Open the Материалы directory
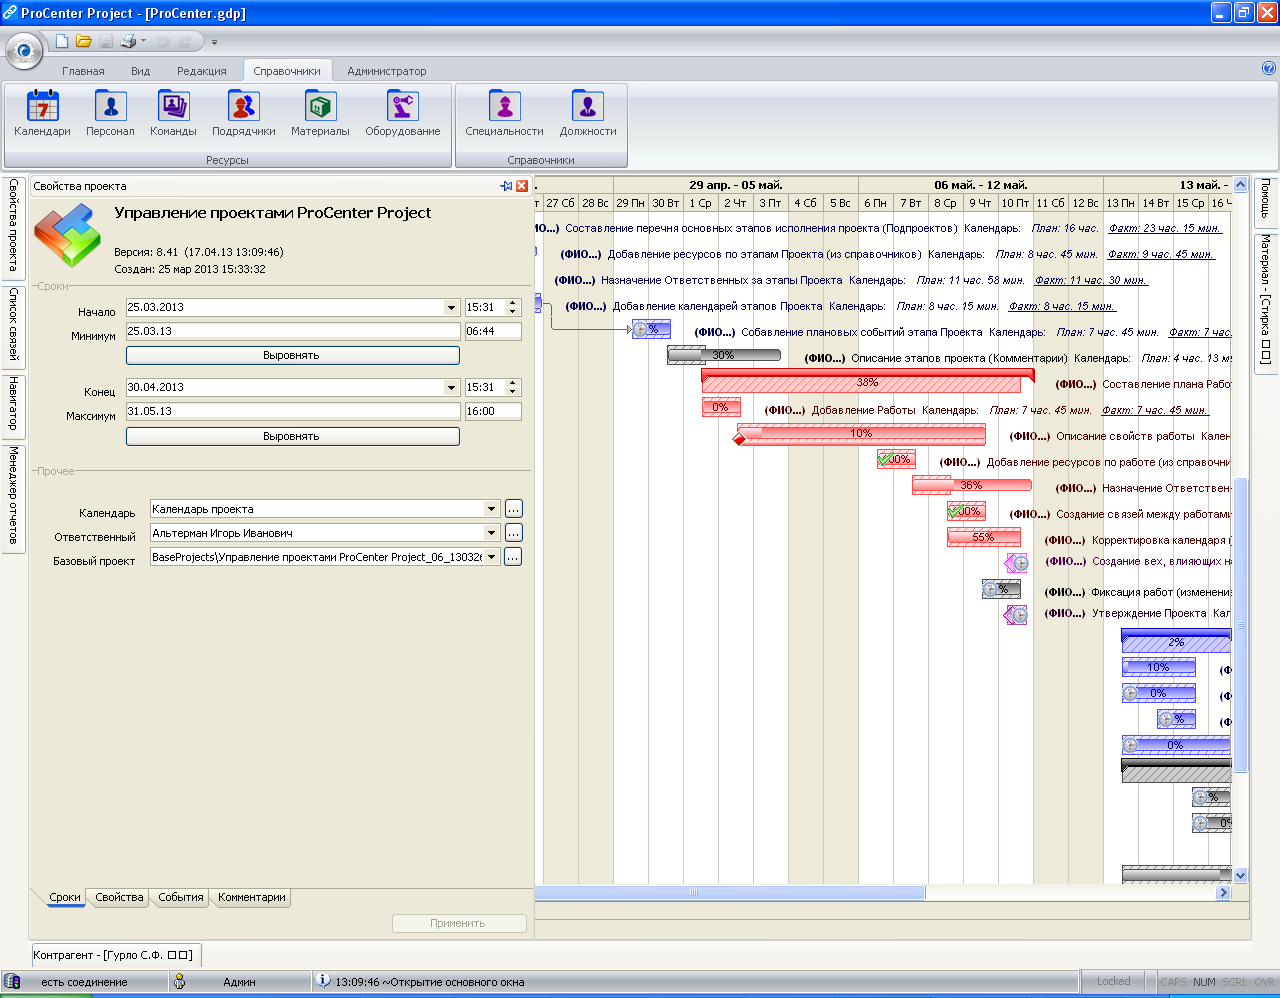1280x998 pixels. click(x=320, y=113)
